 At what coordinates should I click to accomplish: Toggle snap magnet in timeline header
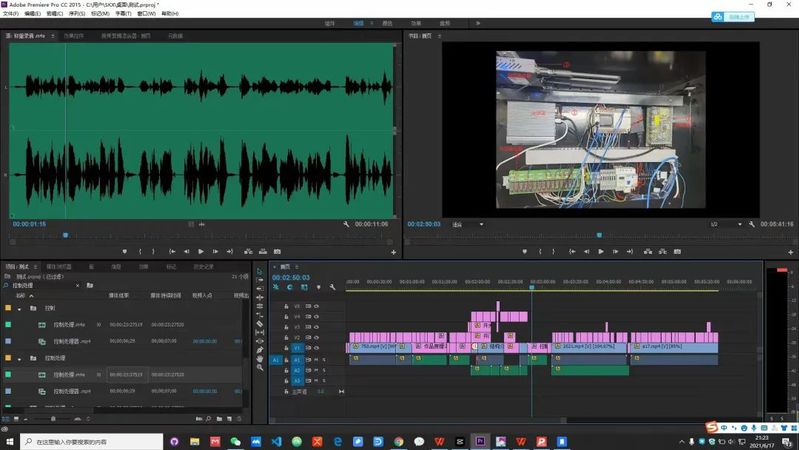pos(289,287)
